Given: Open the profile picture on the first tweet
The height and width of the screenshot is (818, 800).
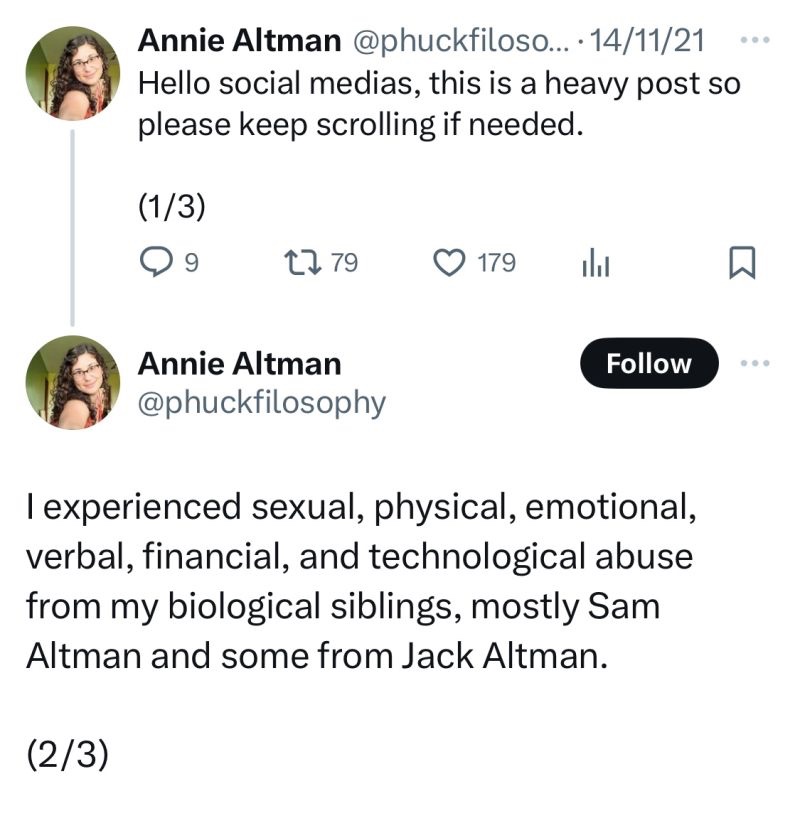Looking at the screenshot, I should pyautogui.click(x=71, y=74).
